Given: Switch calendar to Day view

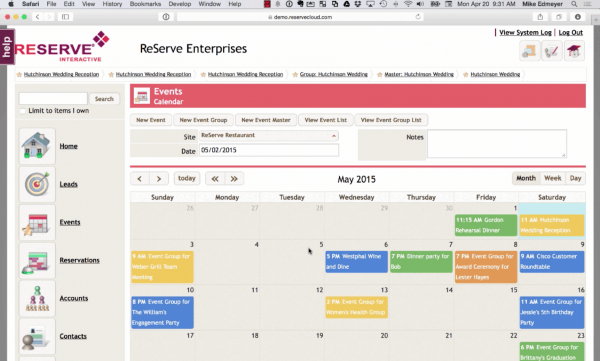Looking at the screenshot, I should (575, 178).
